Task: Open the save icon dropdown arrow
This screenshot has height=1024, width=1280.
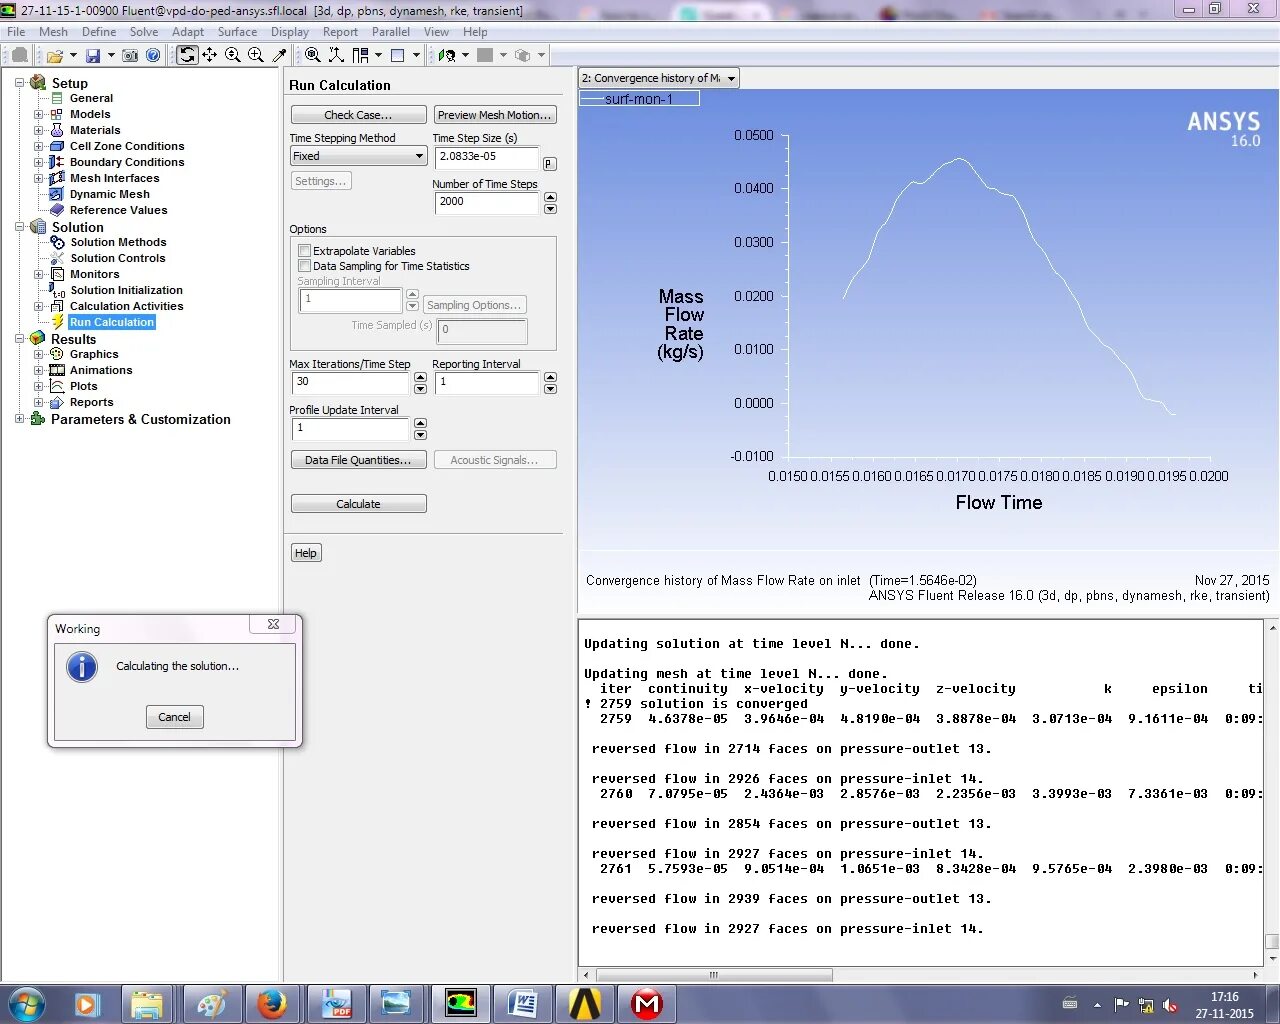Action: 111,56
